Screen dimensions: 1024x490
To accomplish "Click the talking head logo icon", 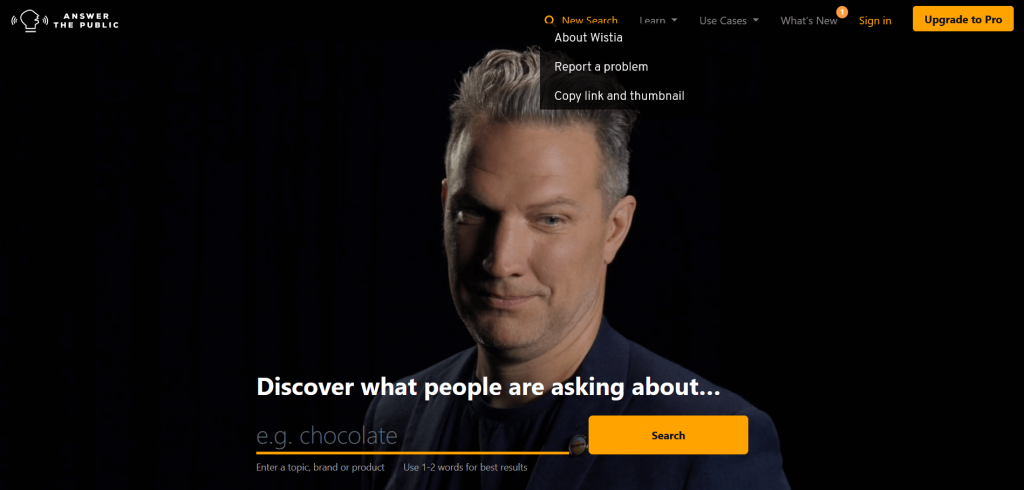I will click(x=29, y=20).
